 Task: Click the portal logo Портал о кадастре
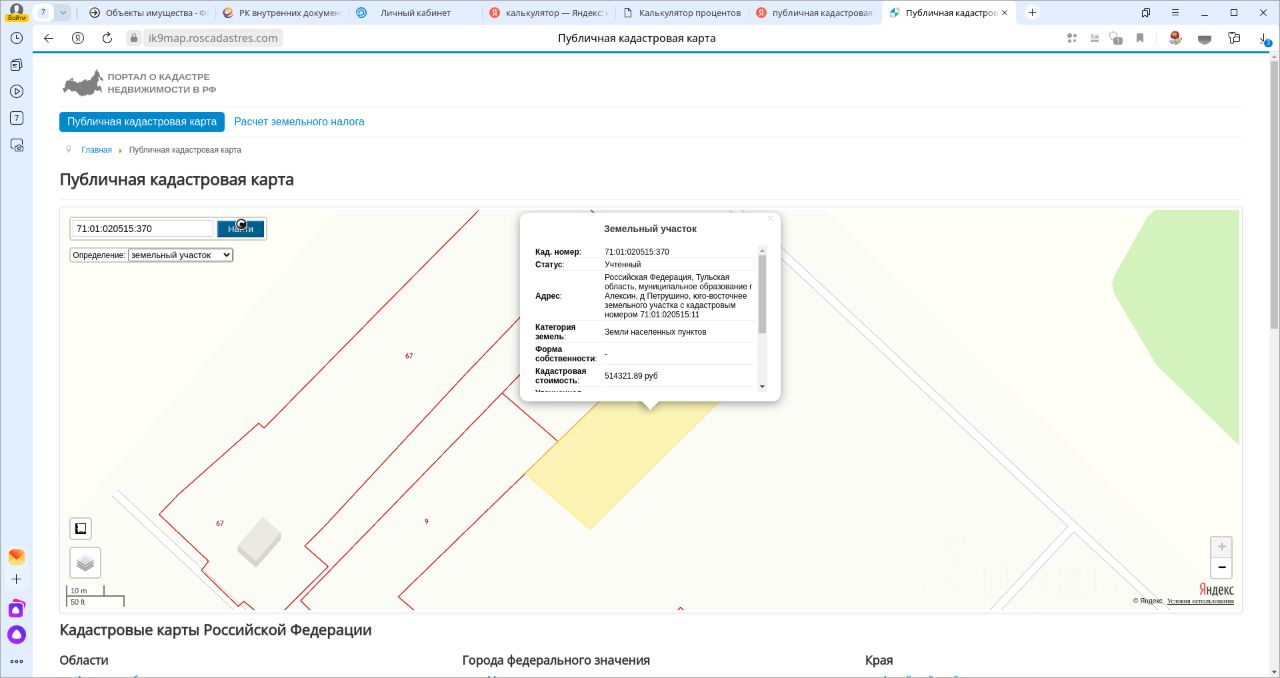[x=140, y=83]
